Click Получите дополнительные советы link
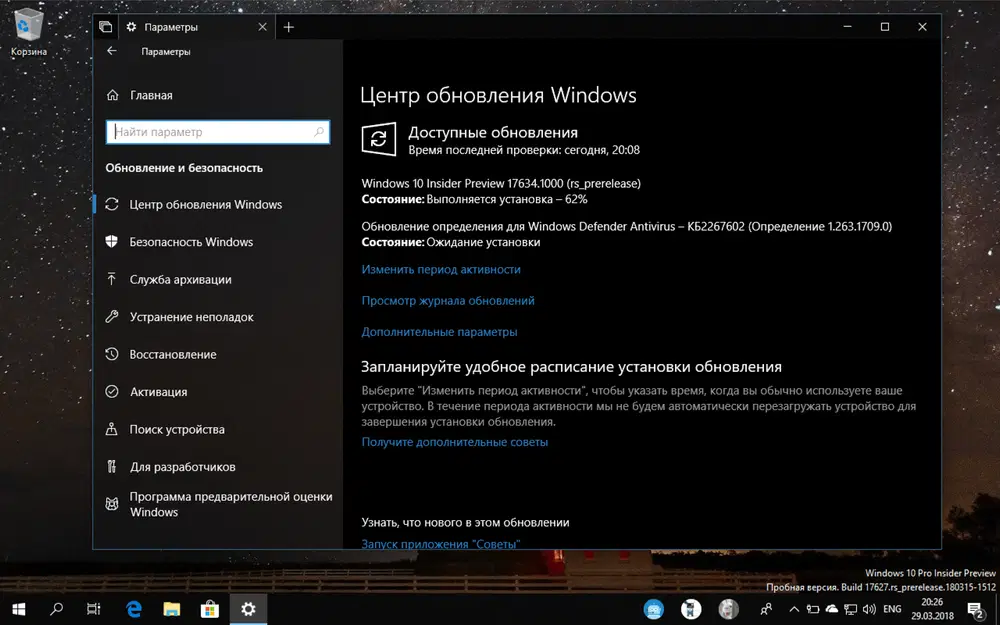Viewport: 1000px width, 625px height. (x=455, y=442)
